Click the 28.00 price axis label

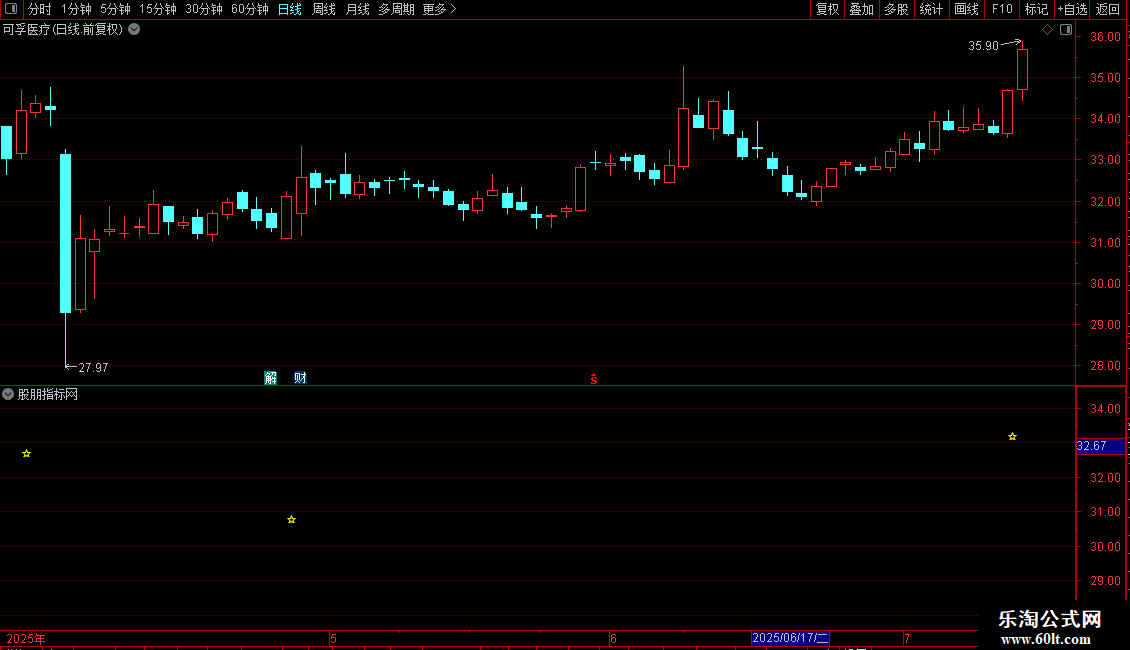tap(1105, 366)
